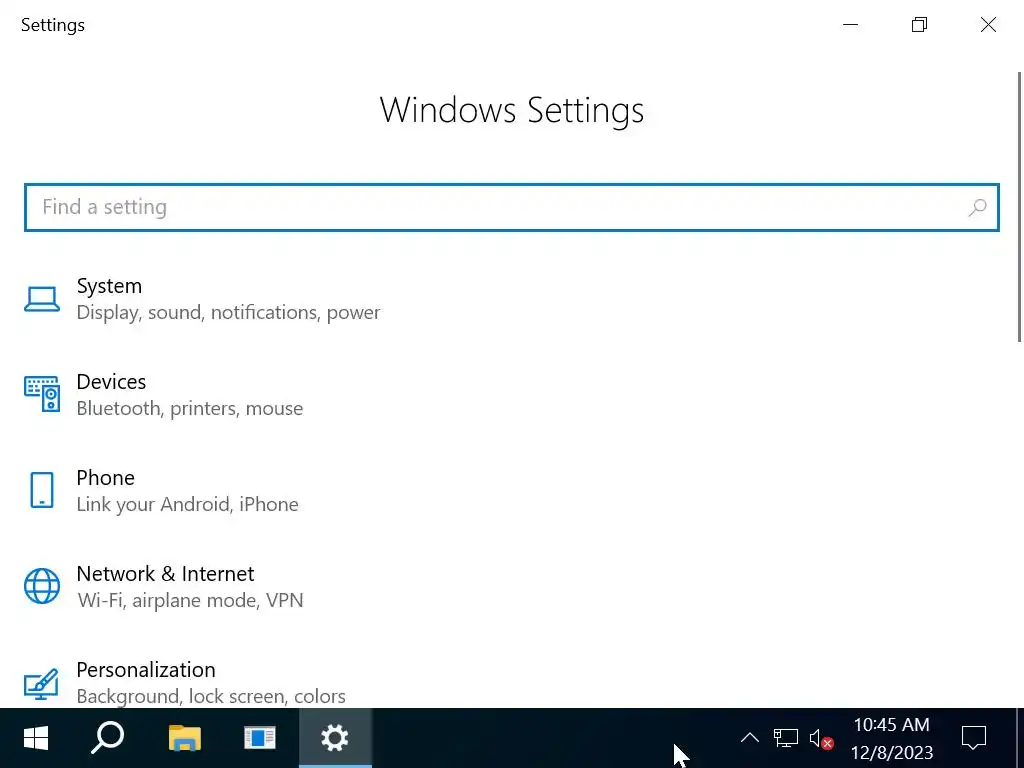1024x768 pixels.
Task: Open the Phone settings icon
Action: pyautogui.click(x=42, y=490)
